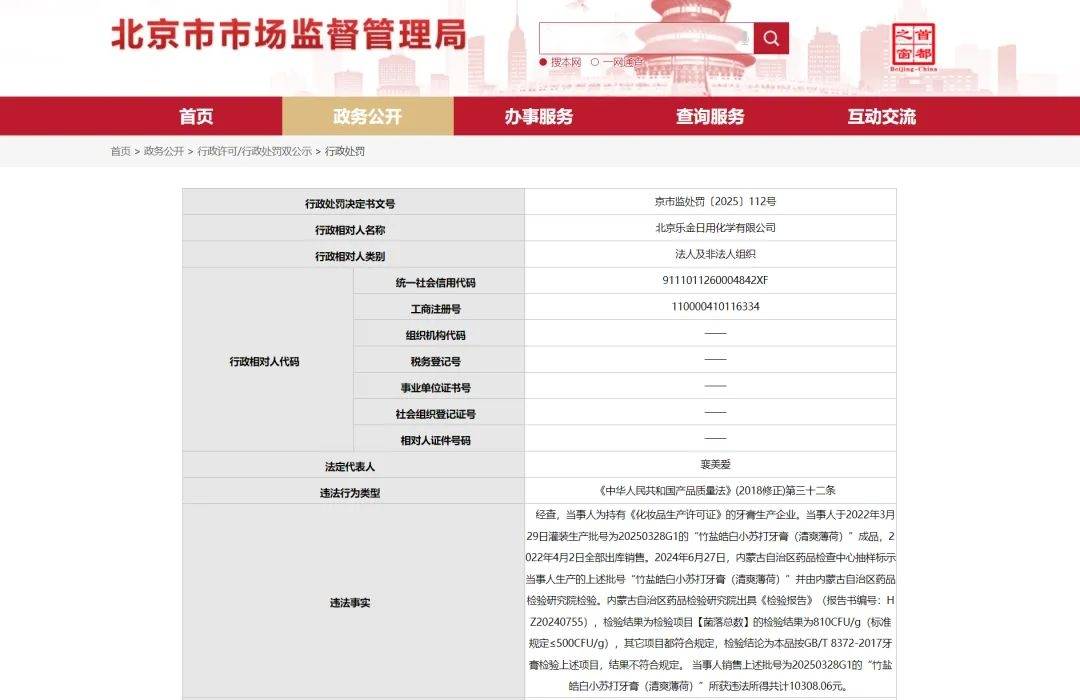
Task: Select company name 北京乐金日用化学有限公司
Action: (x=715, y=227)
